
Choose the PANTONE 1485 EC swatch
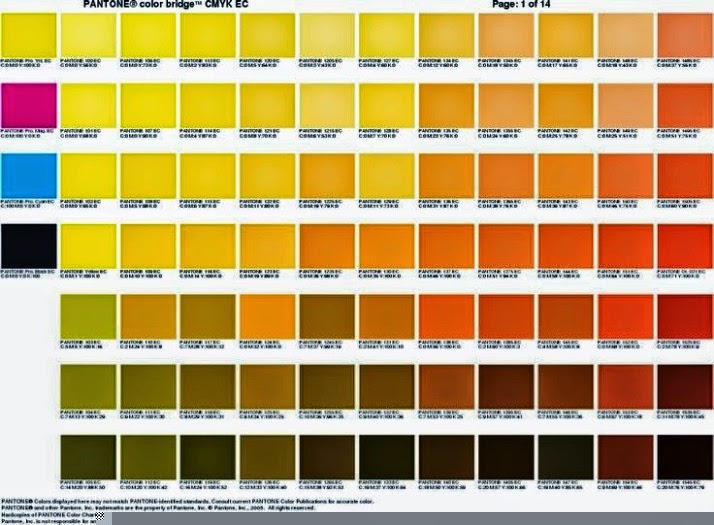click(685, 35)
